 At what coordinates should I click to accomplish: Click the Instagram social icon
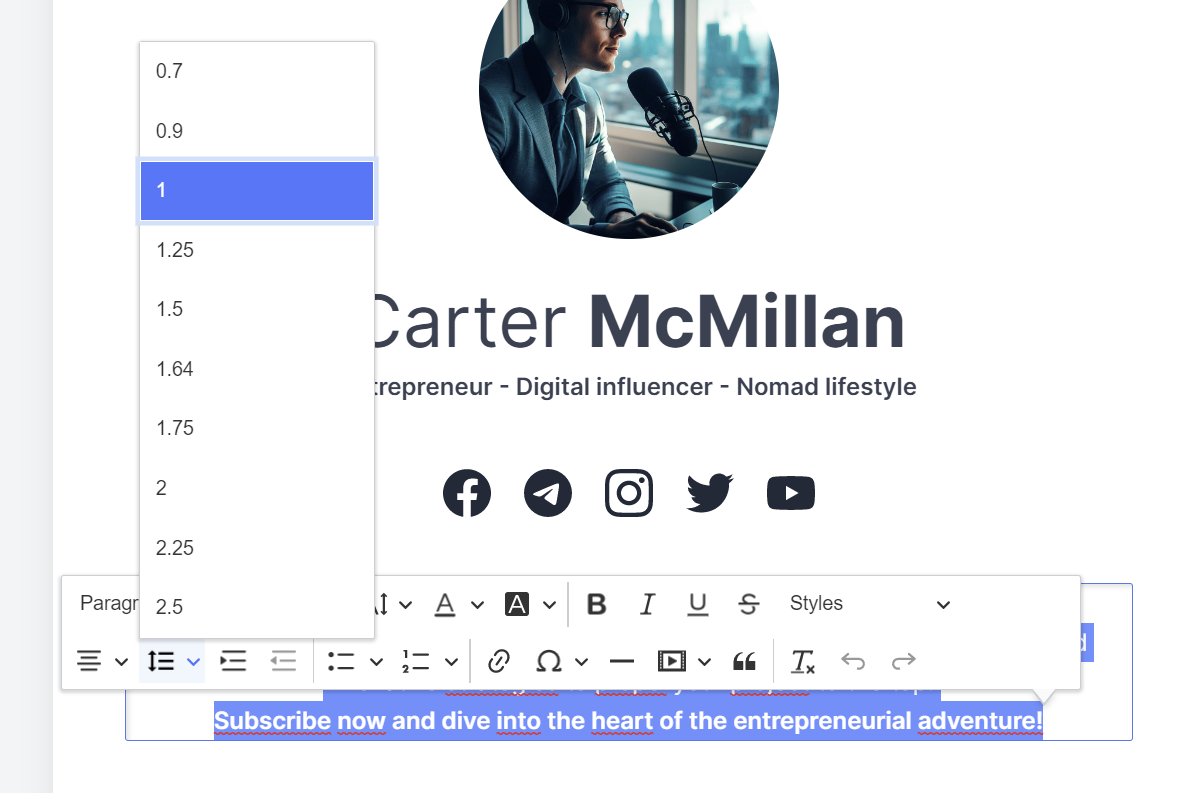629,493
